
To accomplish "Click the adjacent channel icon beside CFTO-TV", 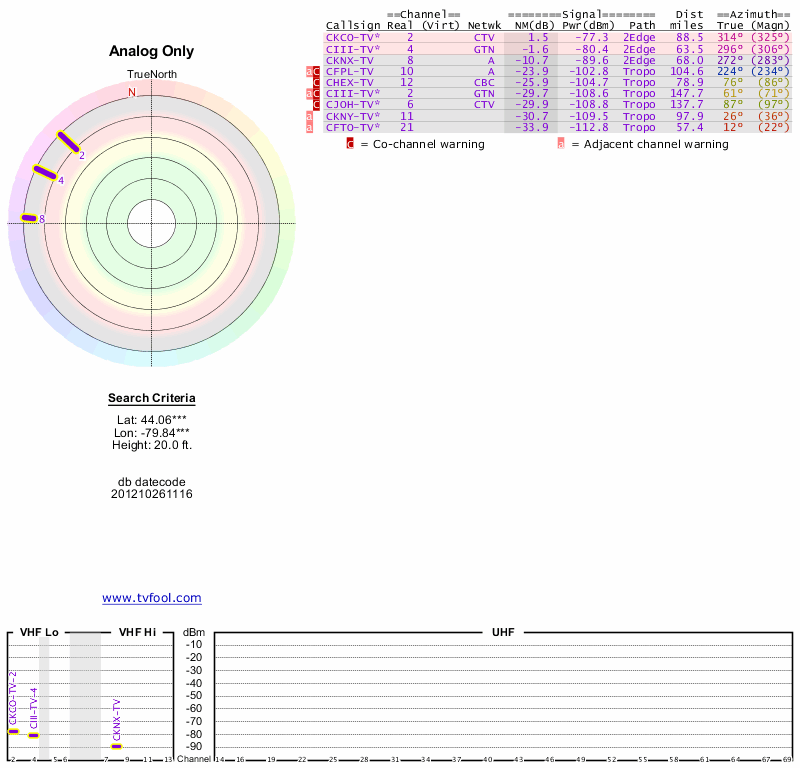I will click(309, 128).
